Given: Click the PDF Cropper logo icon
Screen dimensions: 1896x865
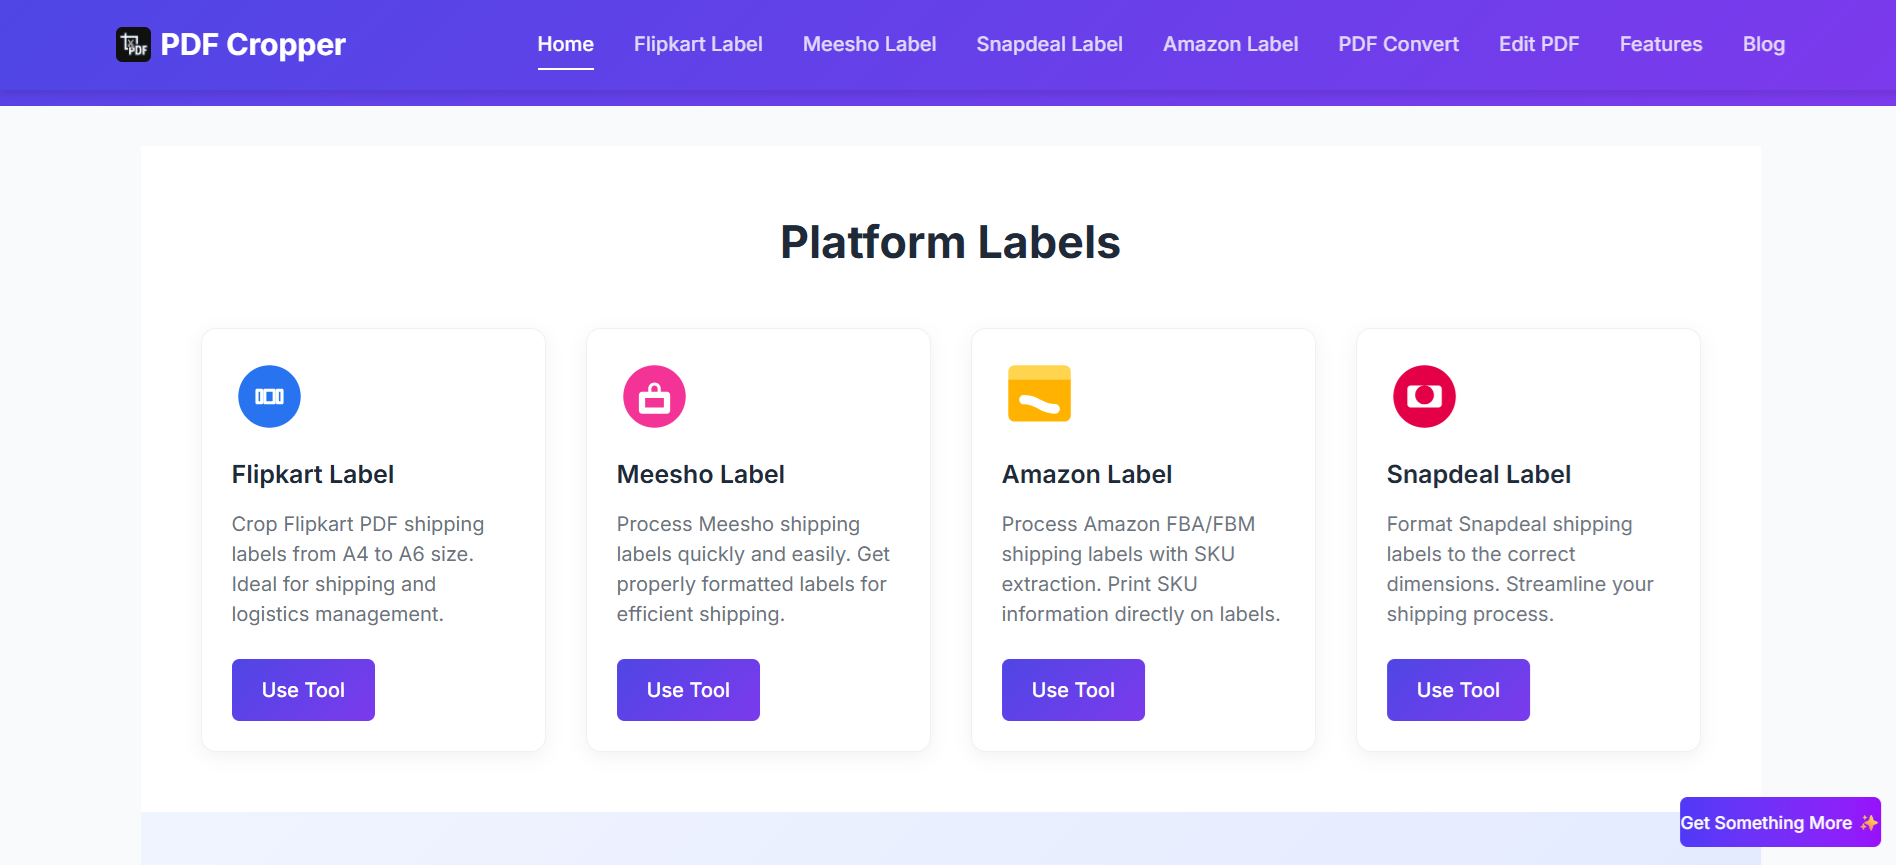Looking at the screenshot, I should tap(133, 44).
